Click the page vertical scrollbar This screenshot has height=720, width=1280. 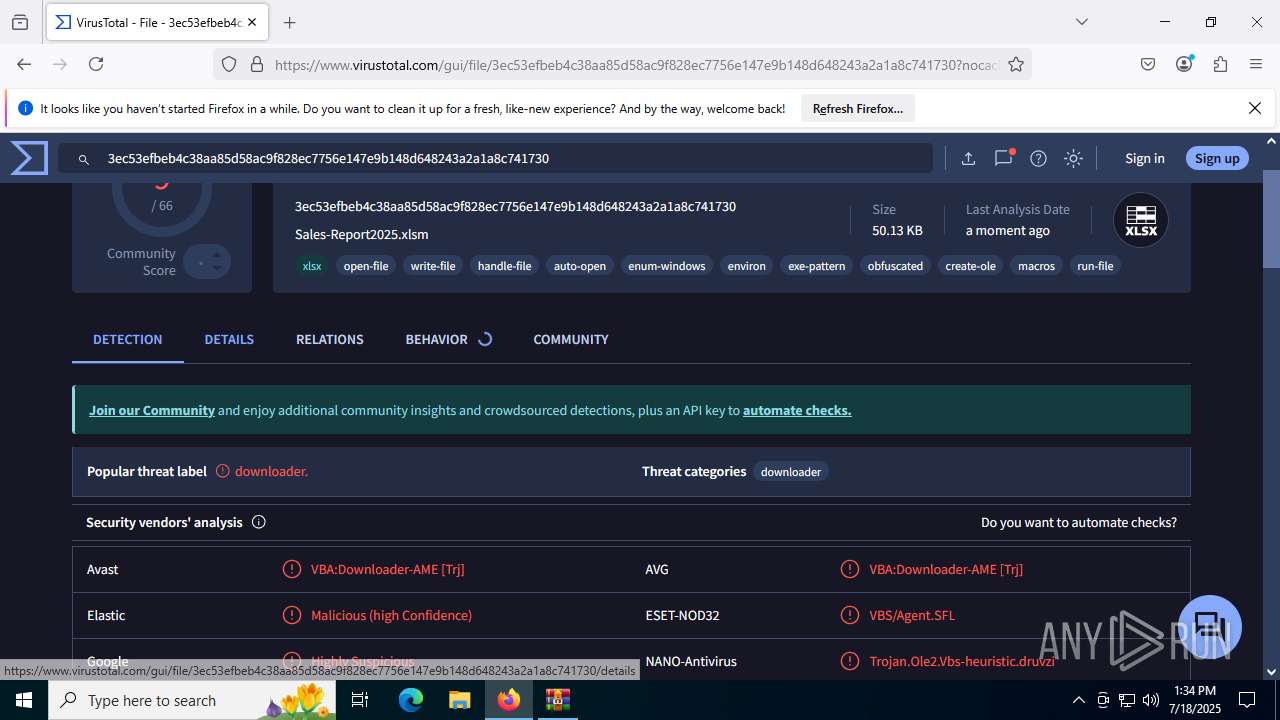[x=1271, y=220]
